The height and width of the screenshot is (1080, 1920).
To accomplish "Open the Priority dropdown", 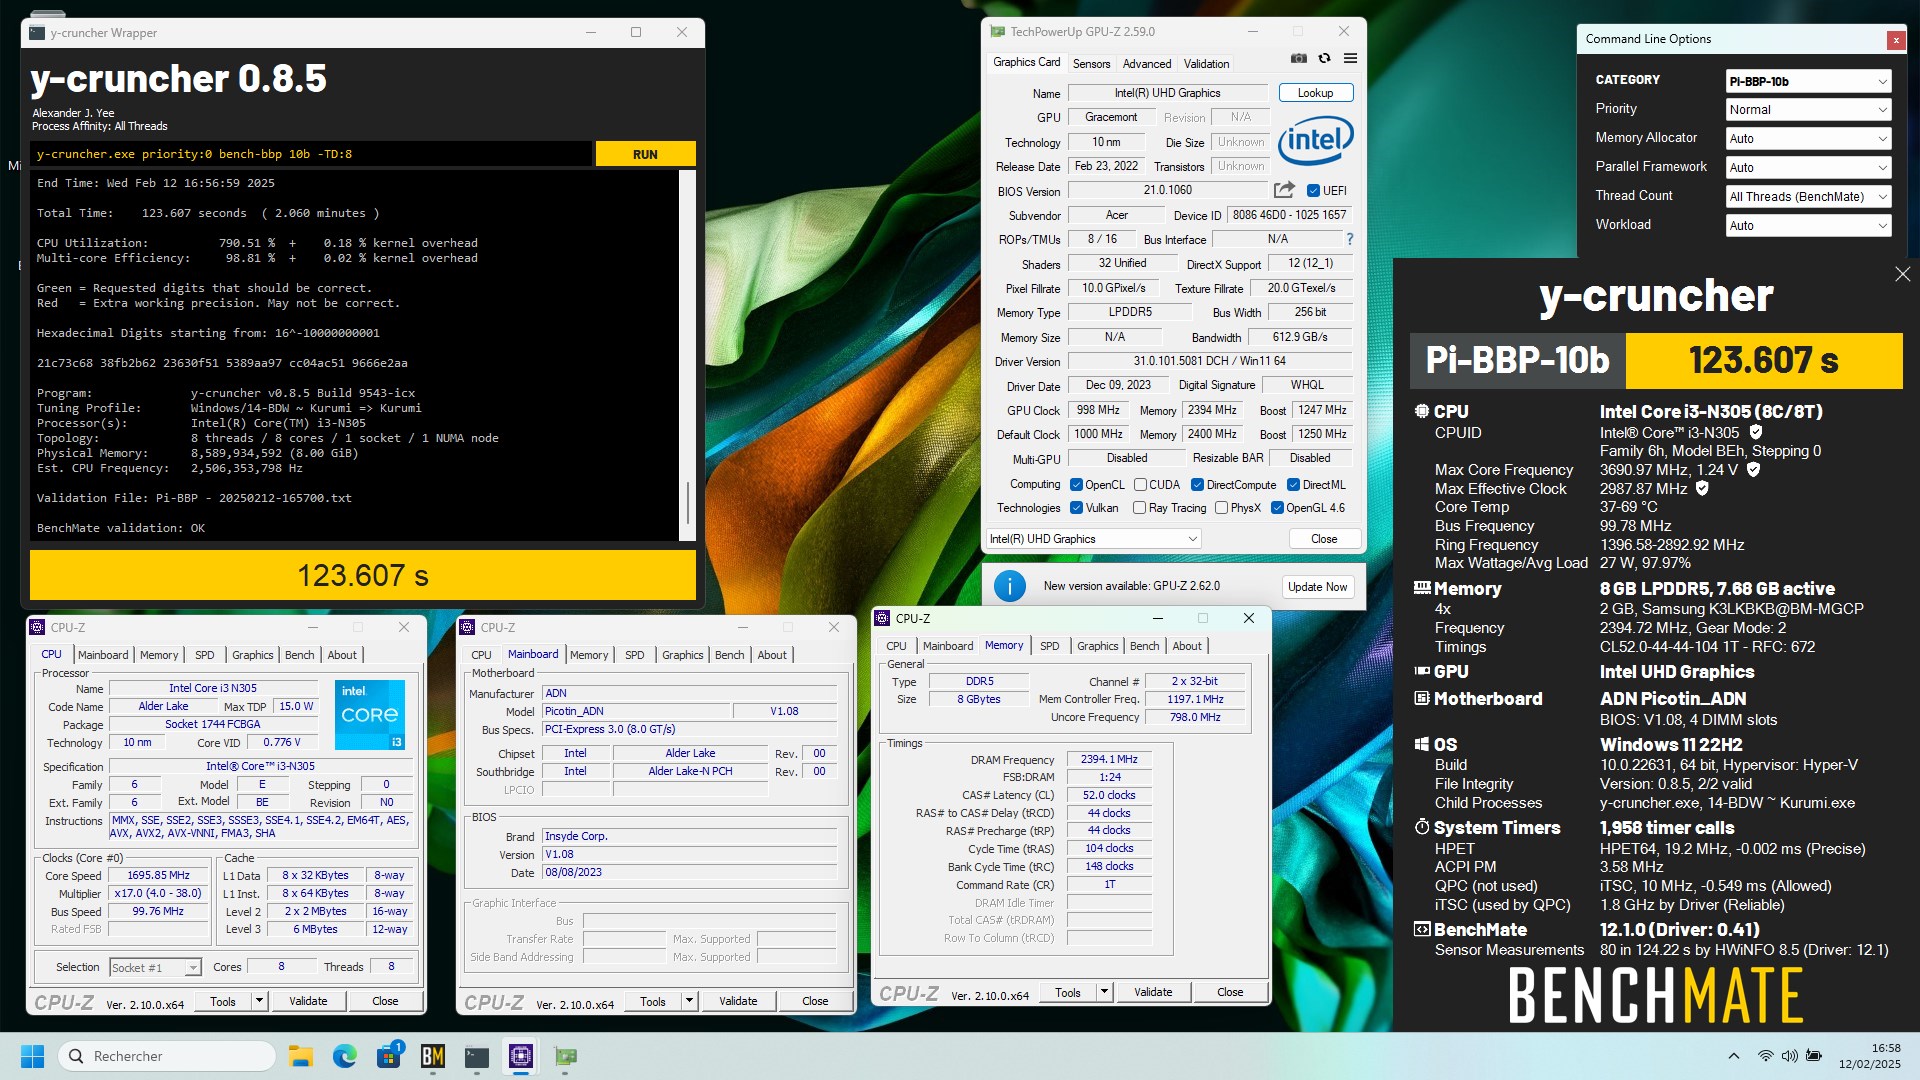I will pos(1808,110).
